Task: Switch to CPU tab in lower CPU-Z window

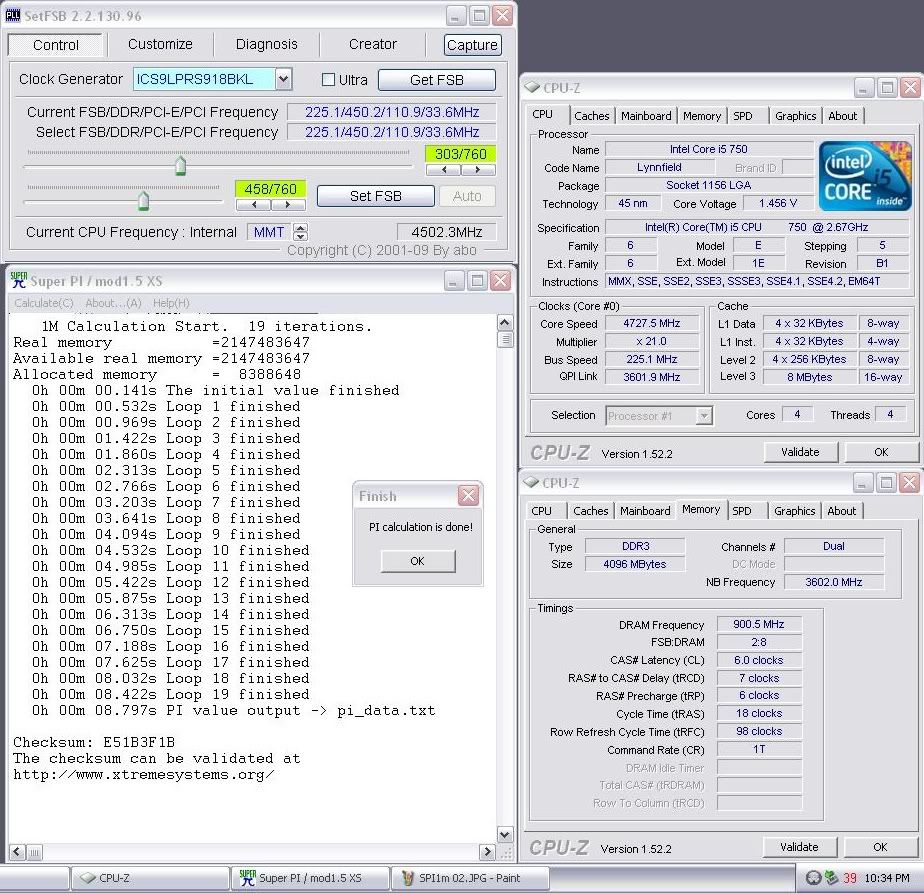Action: tap(542, 511)
